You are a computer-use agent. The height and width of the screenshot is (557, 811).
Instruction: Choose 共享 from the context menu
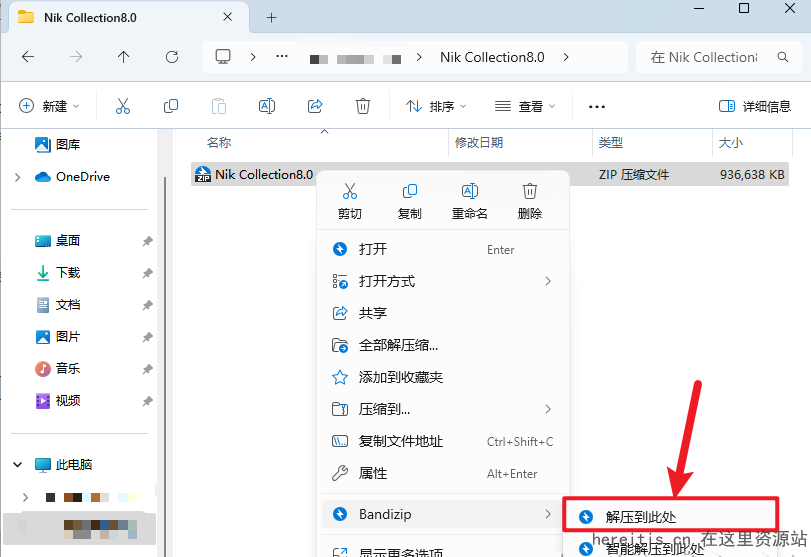[443, 313]
